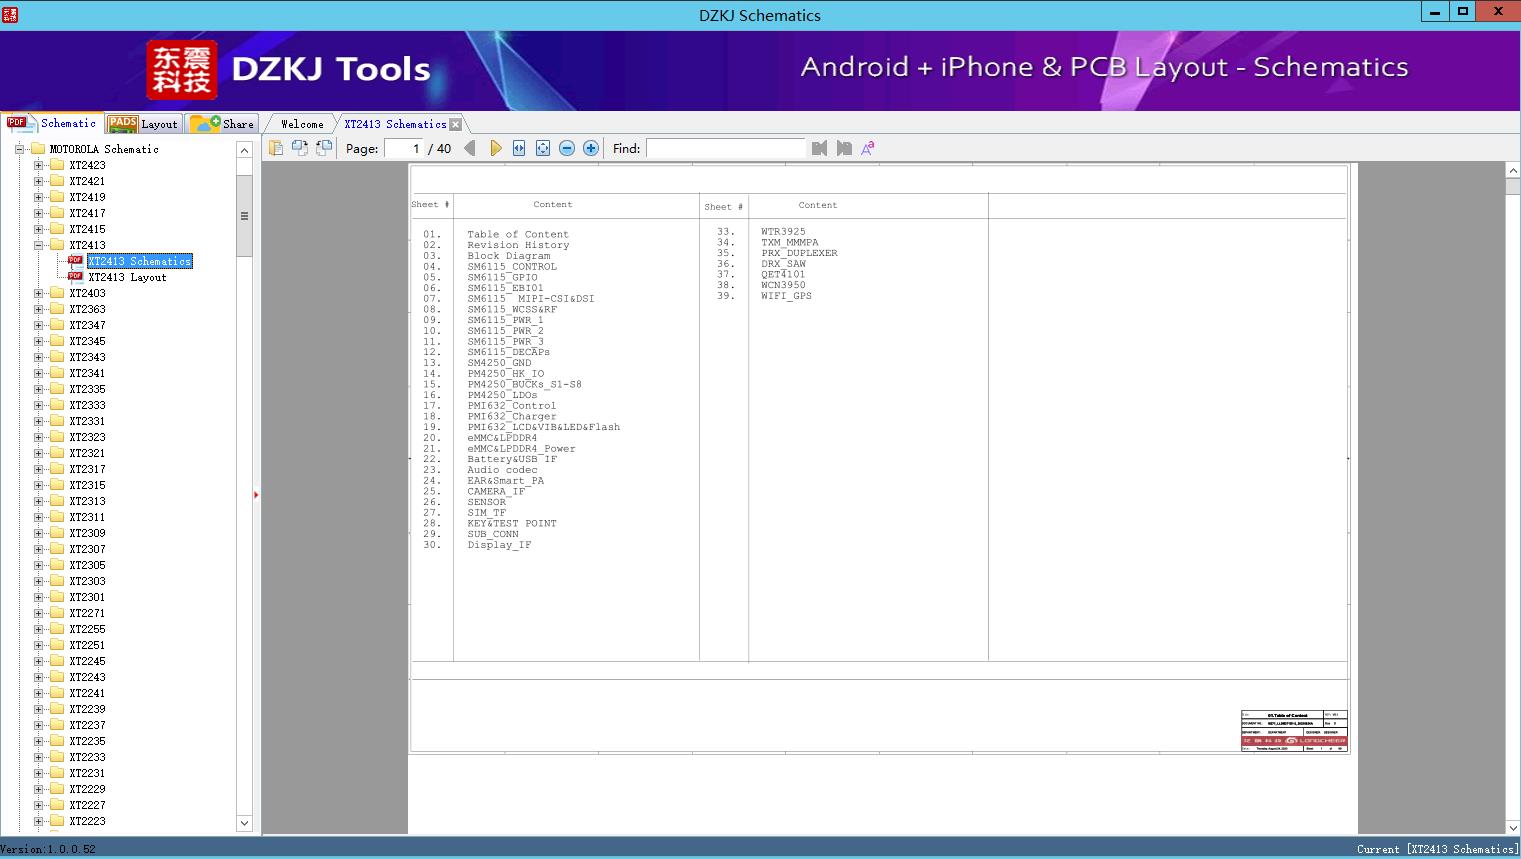
Task: Click the document viewer scroll-down arrow
Action: (1513, 827)
